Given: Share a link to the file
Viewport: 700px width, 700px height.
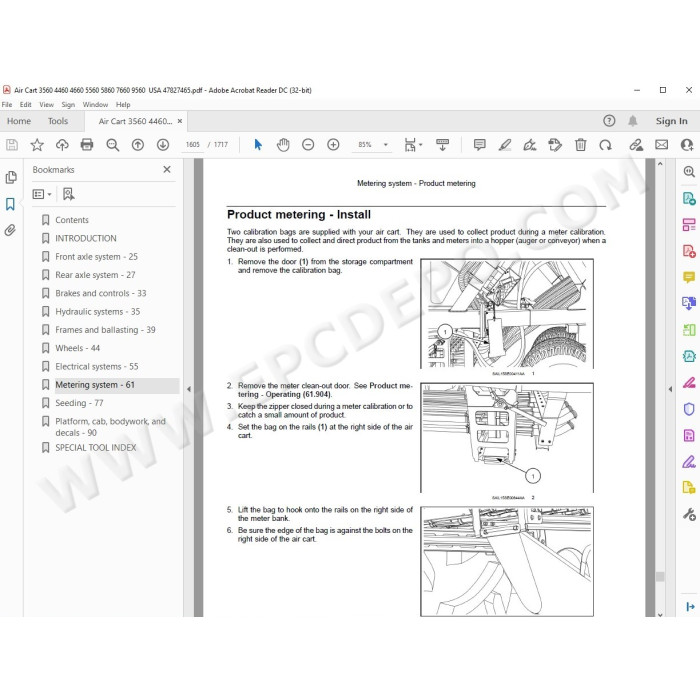Looking at the screenshot, I should pos(636,145).
